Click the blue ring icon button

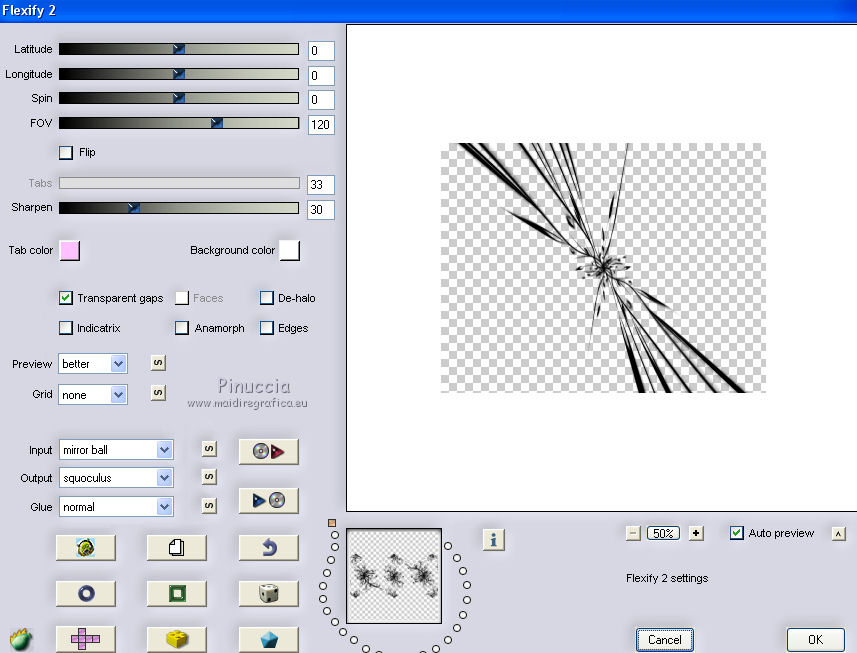[x=86, y=593]
